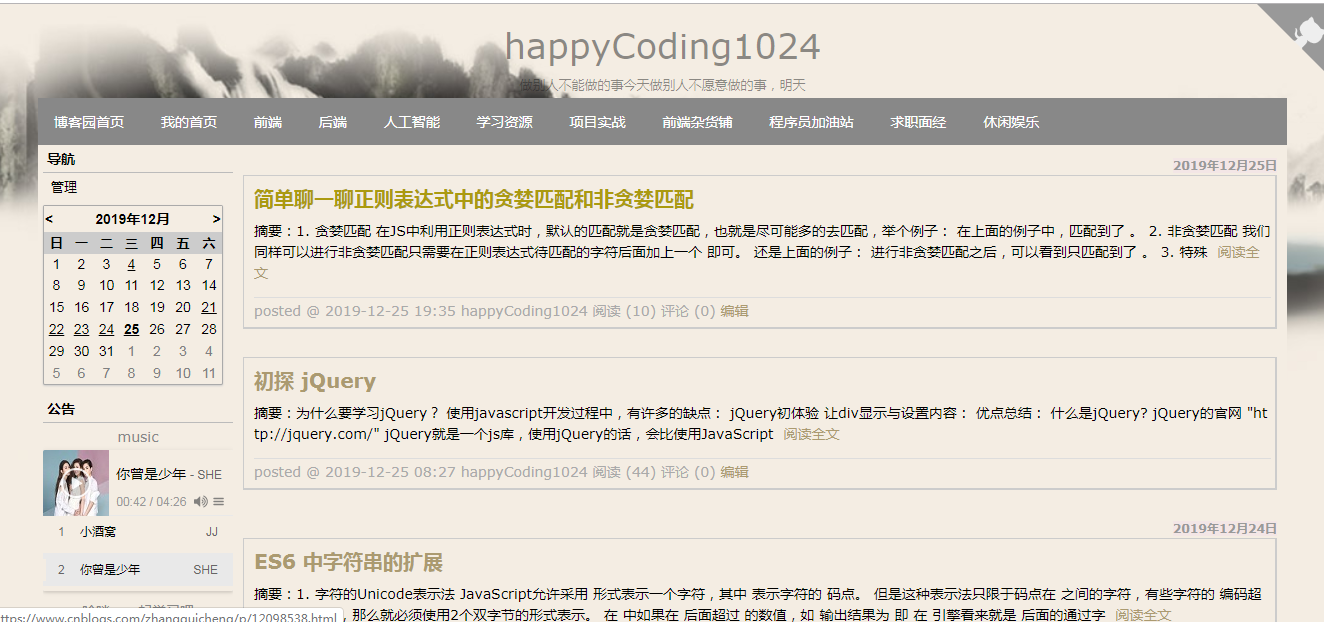Open 博客园首页 in navigation bar
Screen dimensions: 1324x622
point(89,122)
